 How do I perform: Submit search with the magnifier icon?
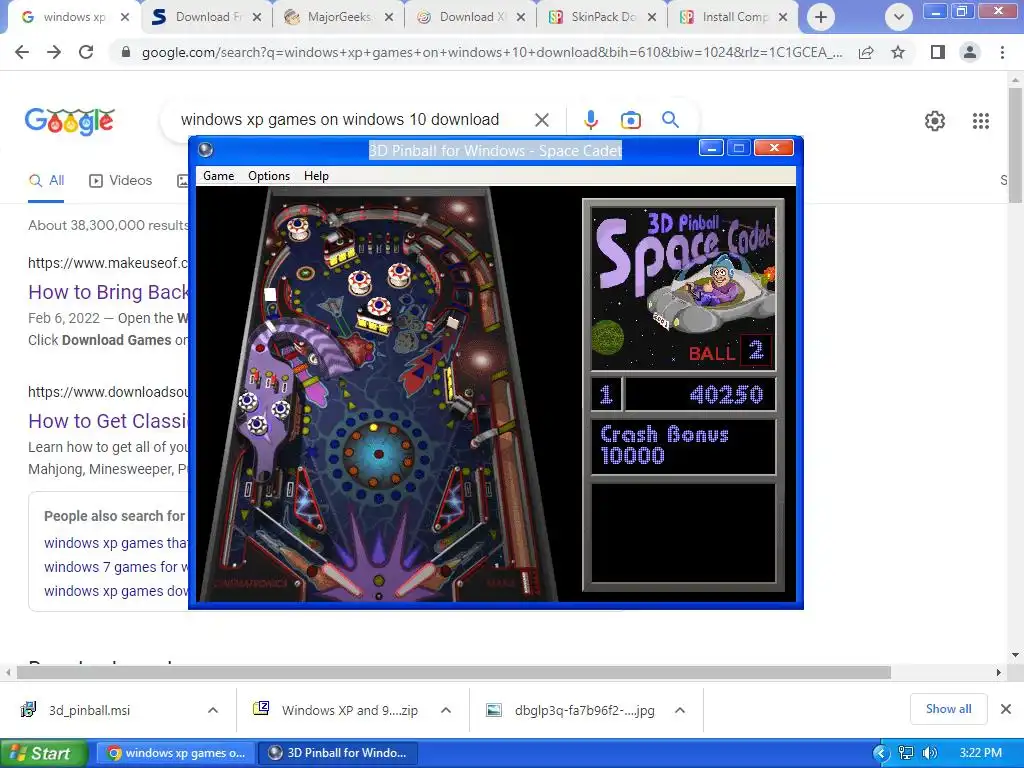point(670,120)
